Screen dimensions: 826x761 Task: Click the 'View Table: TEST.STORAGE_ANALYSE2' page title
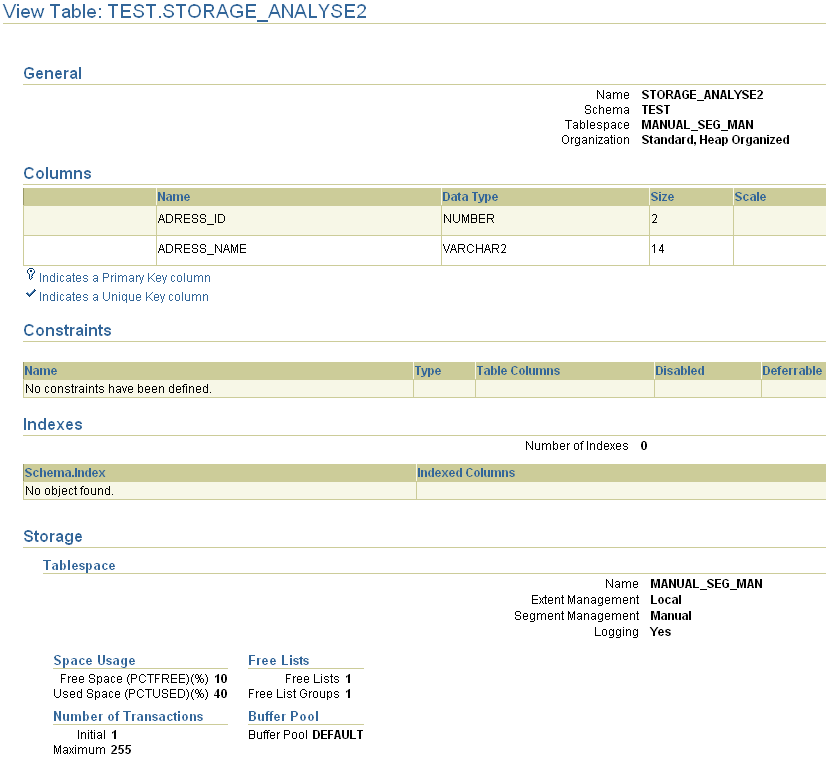pos(185,12)
